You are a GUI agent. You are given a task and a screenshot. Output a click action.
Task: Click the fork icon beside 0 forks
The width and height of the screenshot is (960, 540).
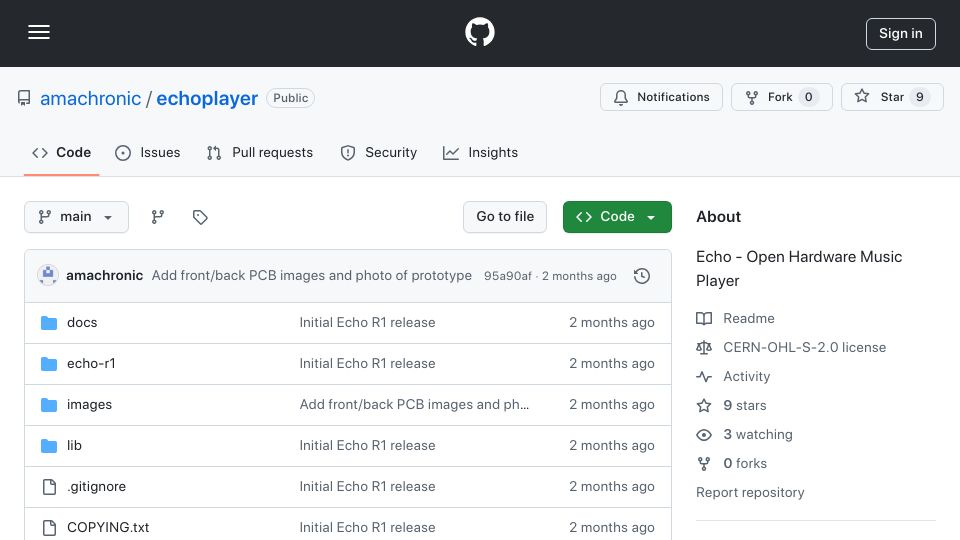[704, 463]
